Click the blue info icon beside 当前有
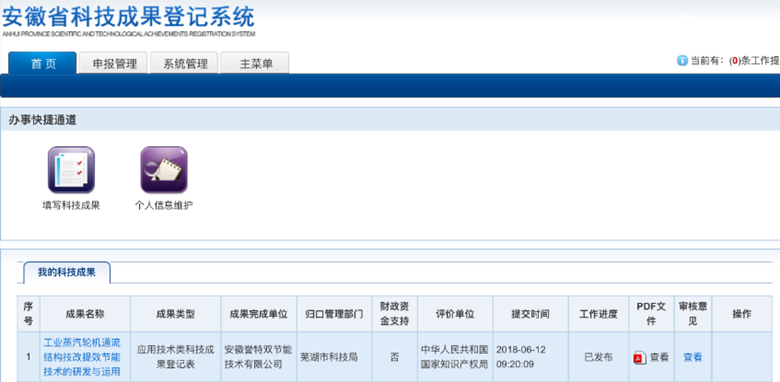Screen dimensions: 780x382 (x=682, y=61)
